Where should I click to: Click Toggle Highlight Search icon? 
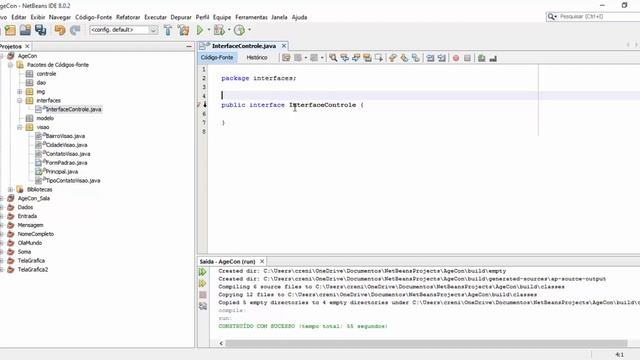(x=367, y=58)
